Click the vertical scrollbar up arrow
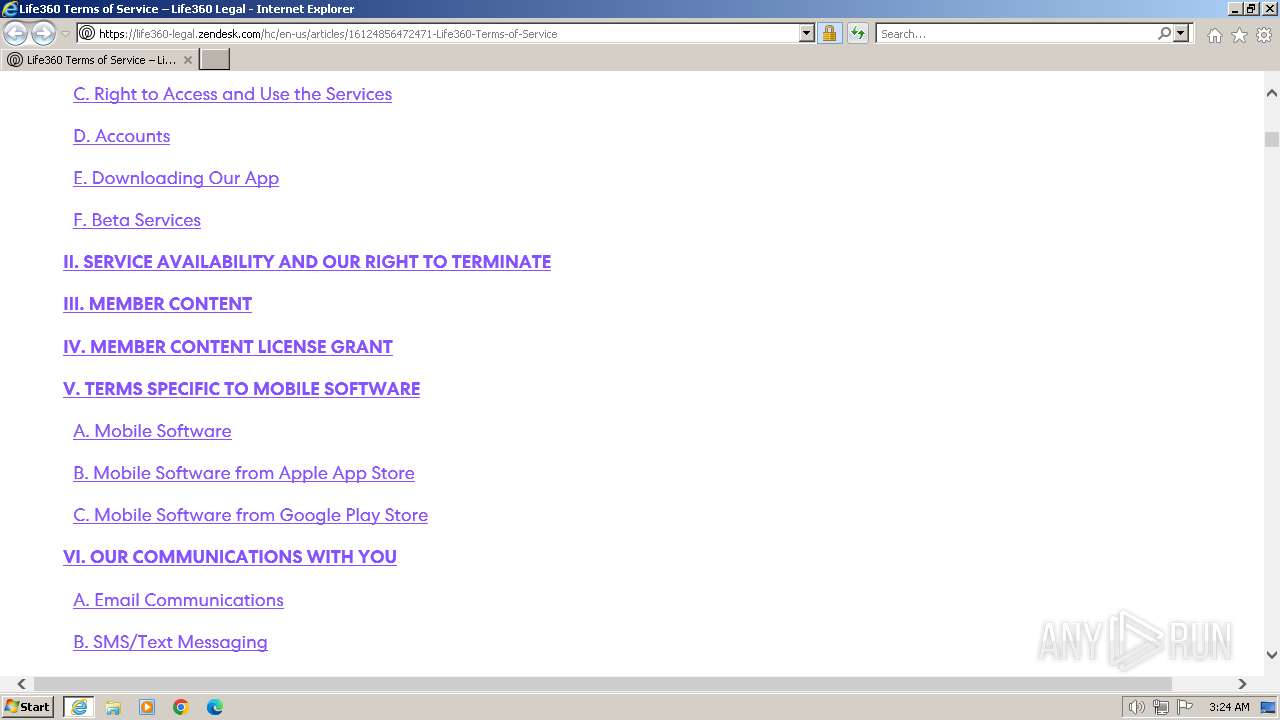This screenshot has height=720, width=1280. 1271,93
